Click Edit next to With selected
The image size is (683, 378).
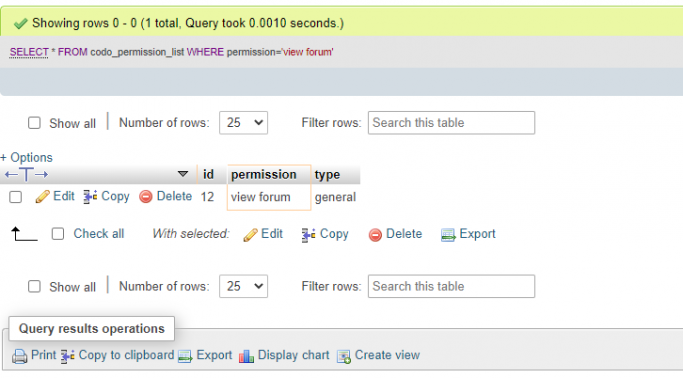[272, 234]
